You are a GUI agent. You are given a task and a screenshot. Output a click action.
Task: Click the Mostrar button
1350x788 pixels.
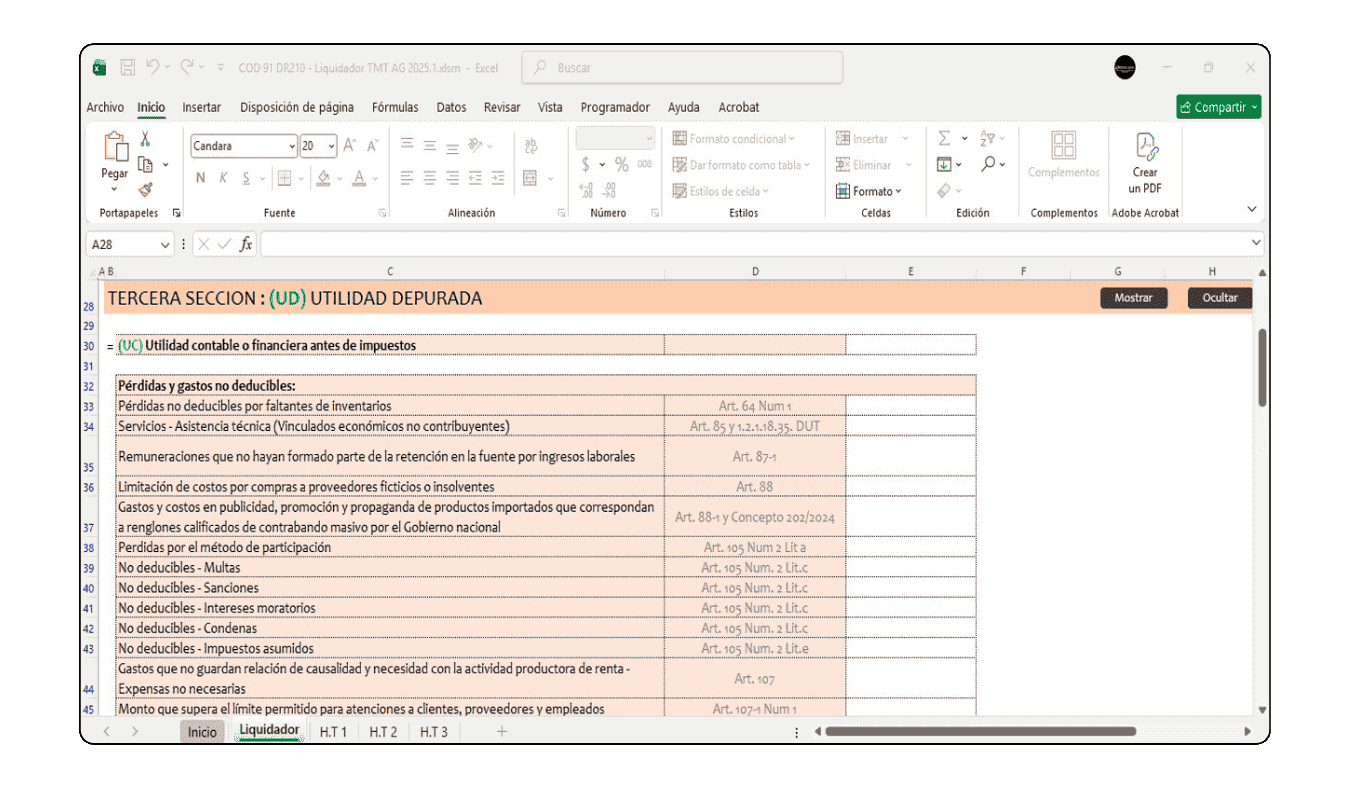(1133, 297)
